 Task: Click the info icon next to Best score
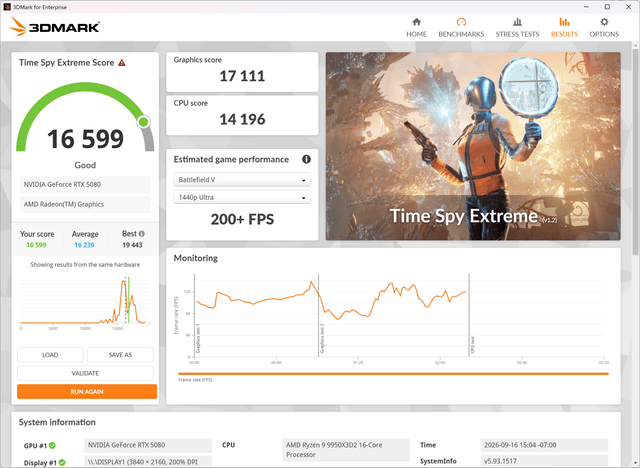(142, 234)
